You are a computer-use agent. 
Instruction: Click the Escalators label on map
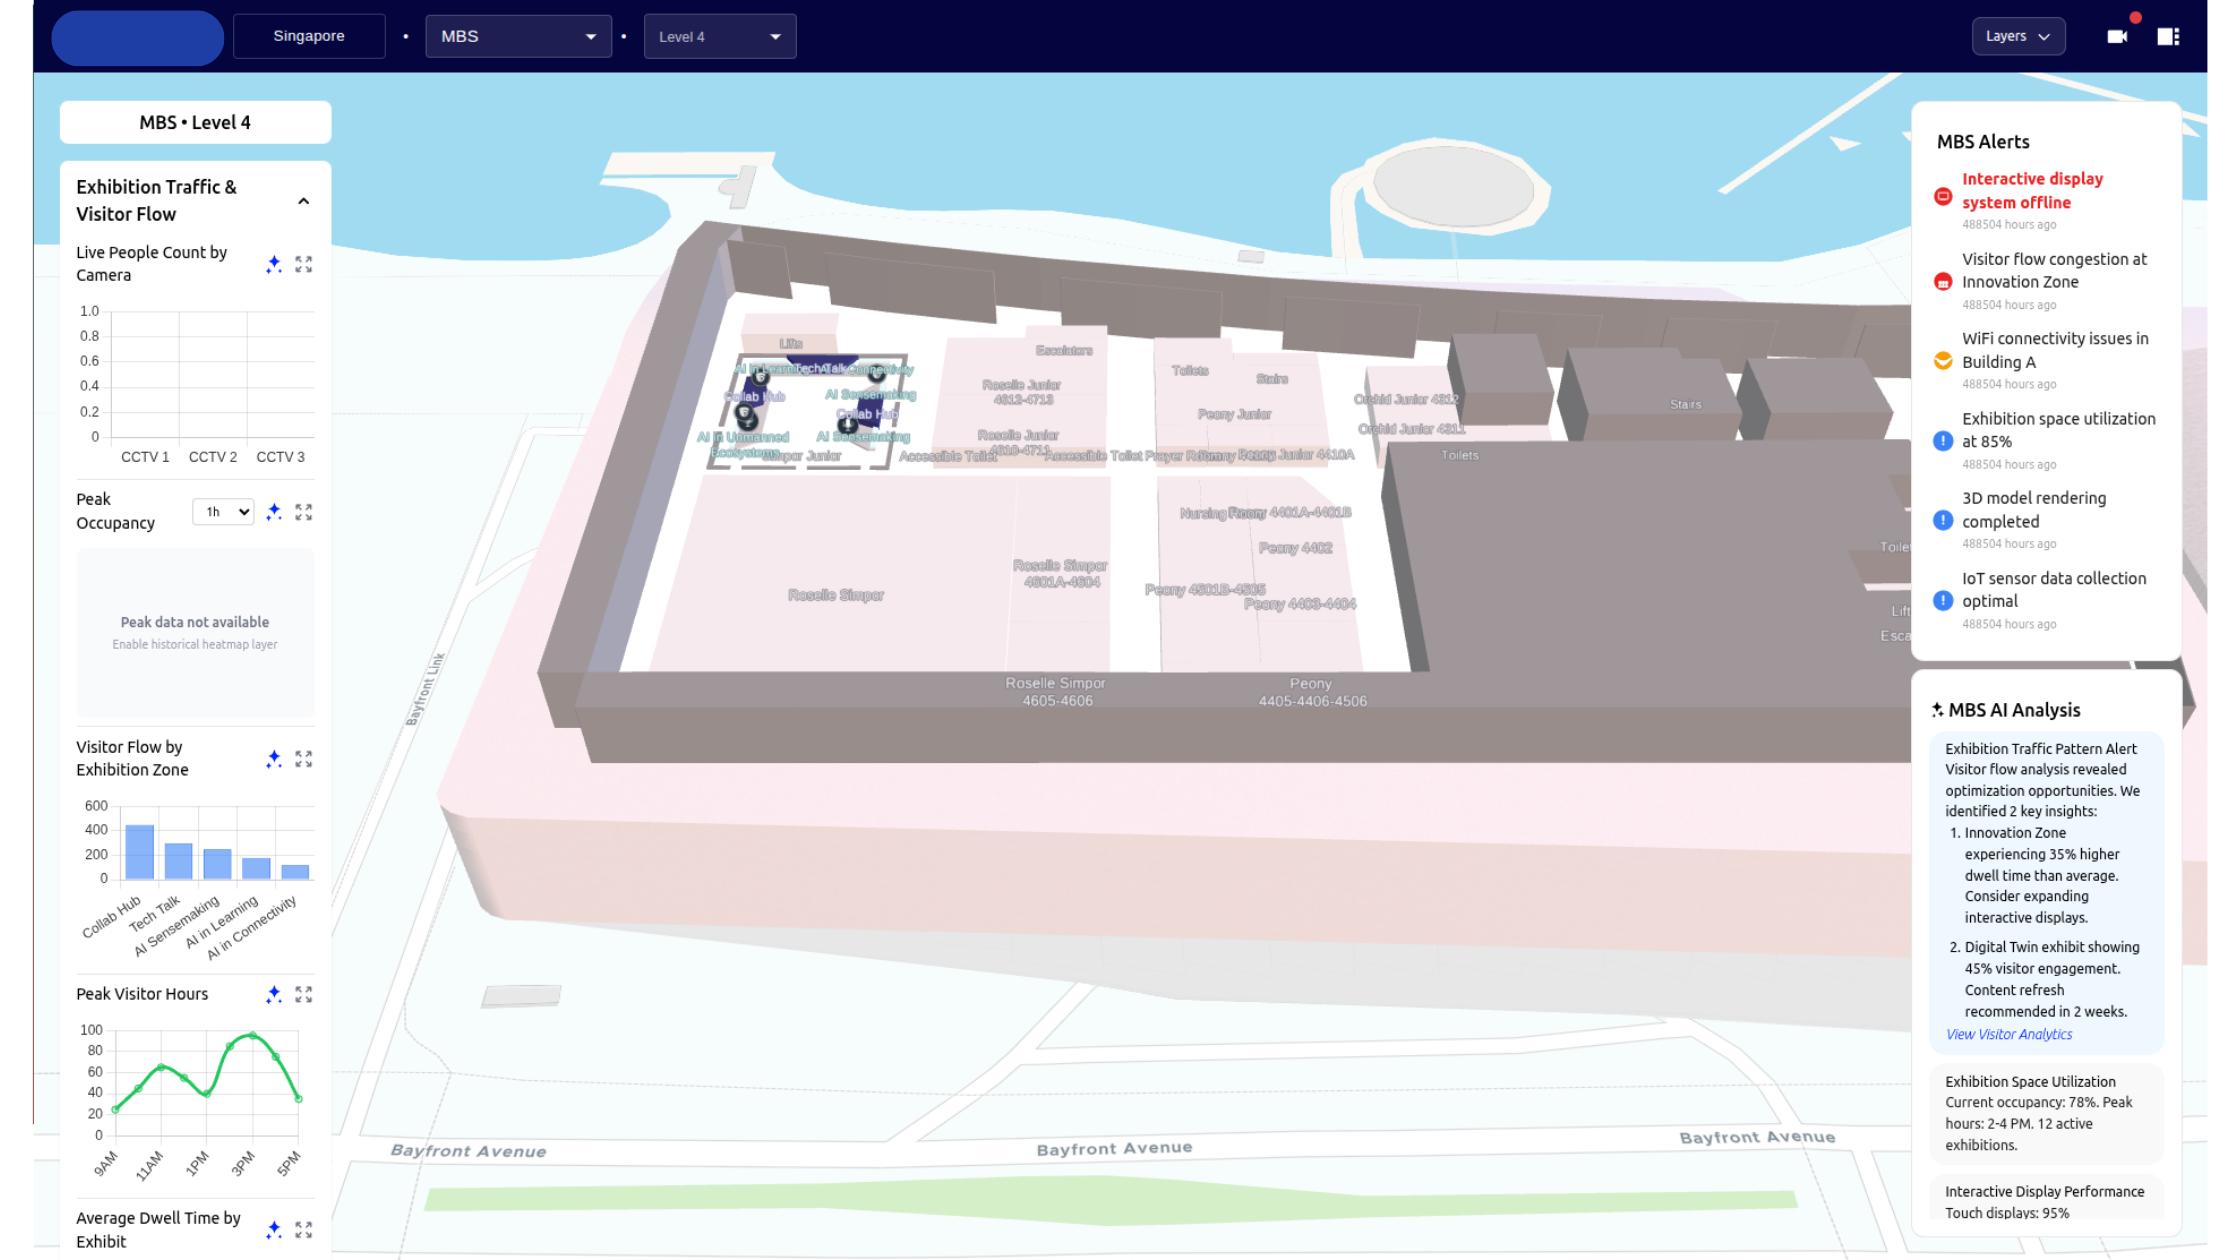1064,350
